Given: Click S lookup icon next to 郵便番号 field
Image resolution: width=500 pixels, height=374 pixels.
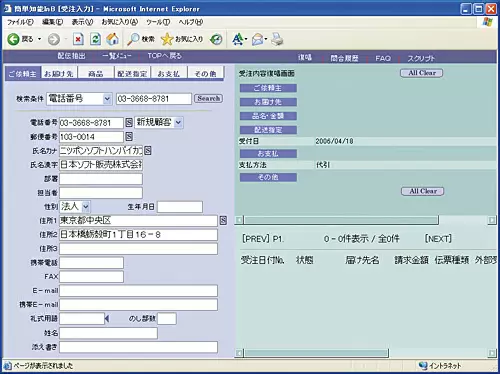Looking at the screenshot, I should pos(129,136).
